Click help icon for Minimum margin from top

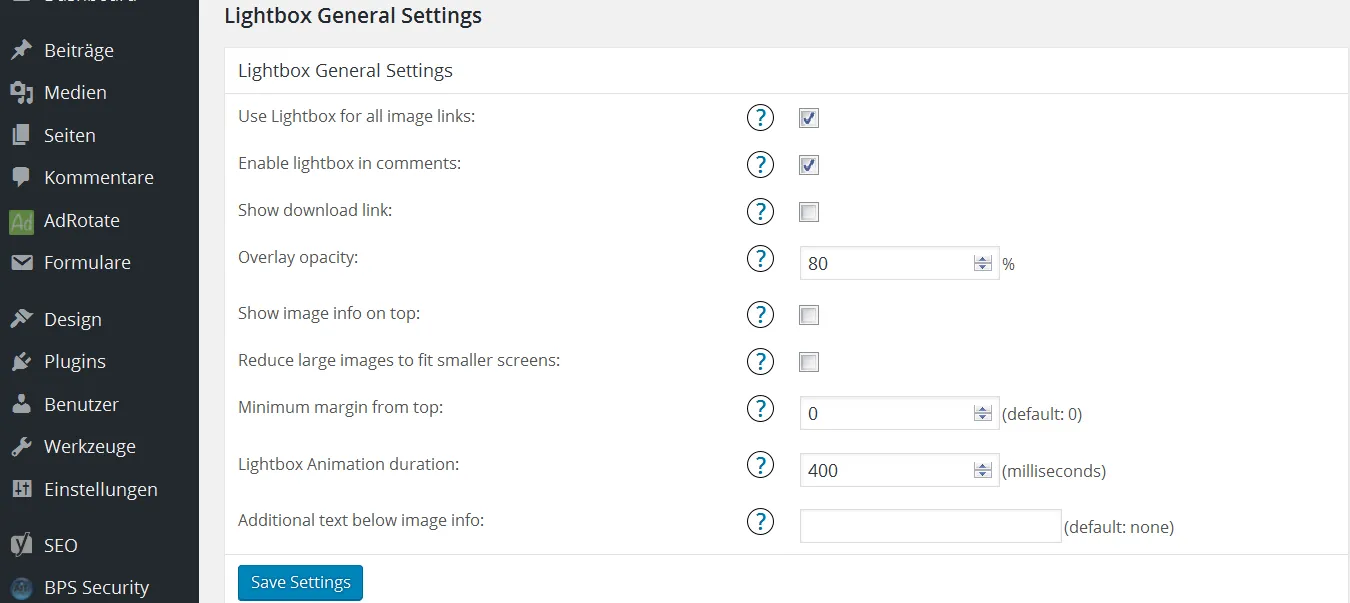pyautogui.click(x=761, y=408)
